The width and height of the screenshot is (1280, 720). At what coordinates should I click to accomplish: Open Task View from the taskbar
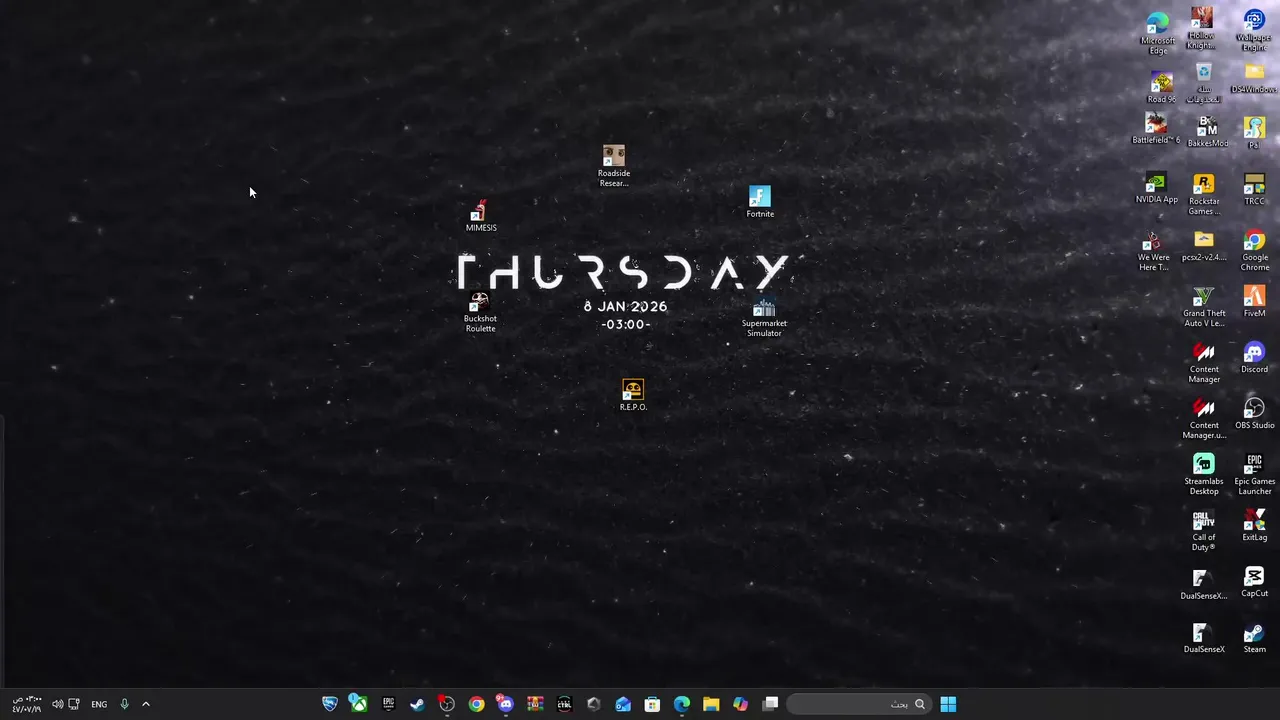(770, 704)
